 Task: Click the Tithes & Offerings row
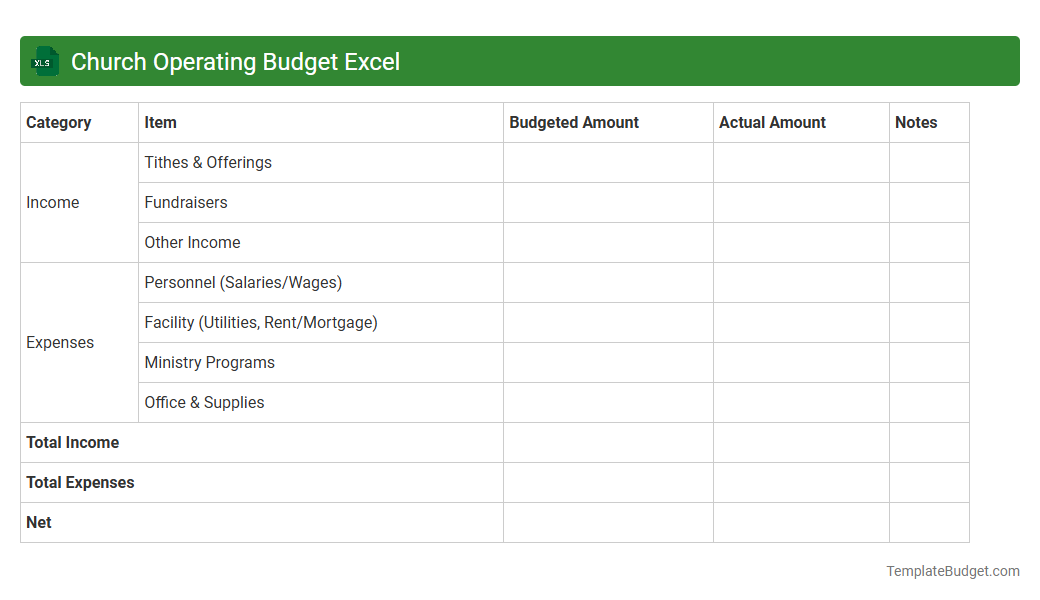(208, 162)
